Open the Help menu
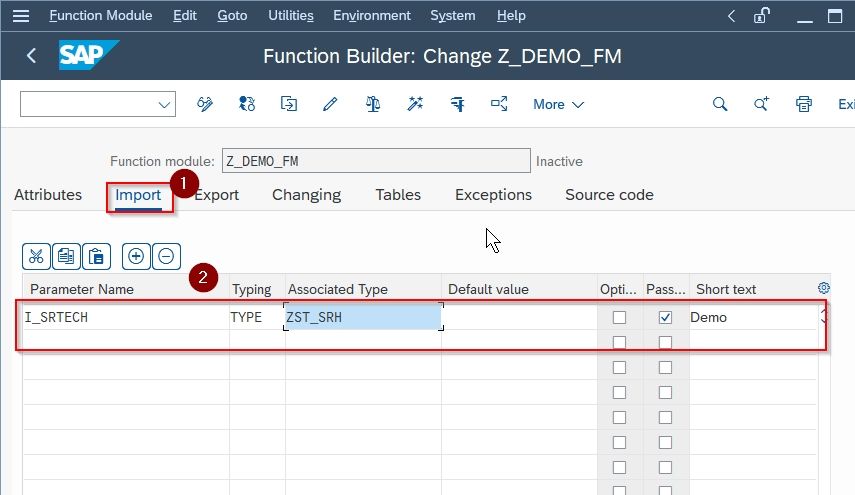This screenshot has width=855, height=495. (511, 16)
